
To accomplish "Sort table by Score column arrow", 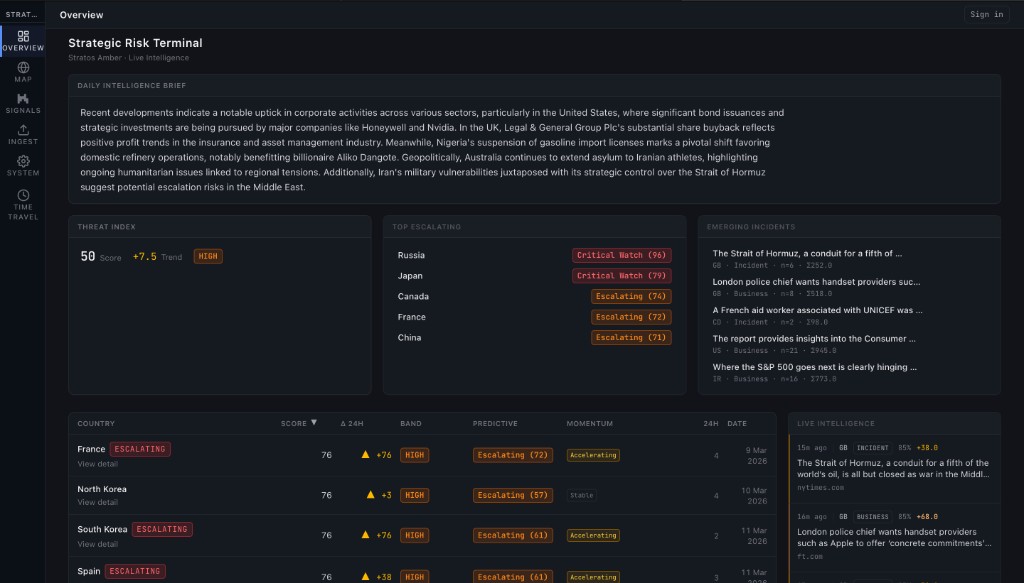I will [x=313, y=423].
